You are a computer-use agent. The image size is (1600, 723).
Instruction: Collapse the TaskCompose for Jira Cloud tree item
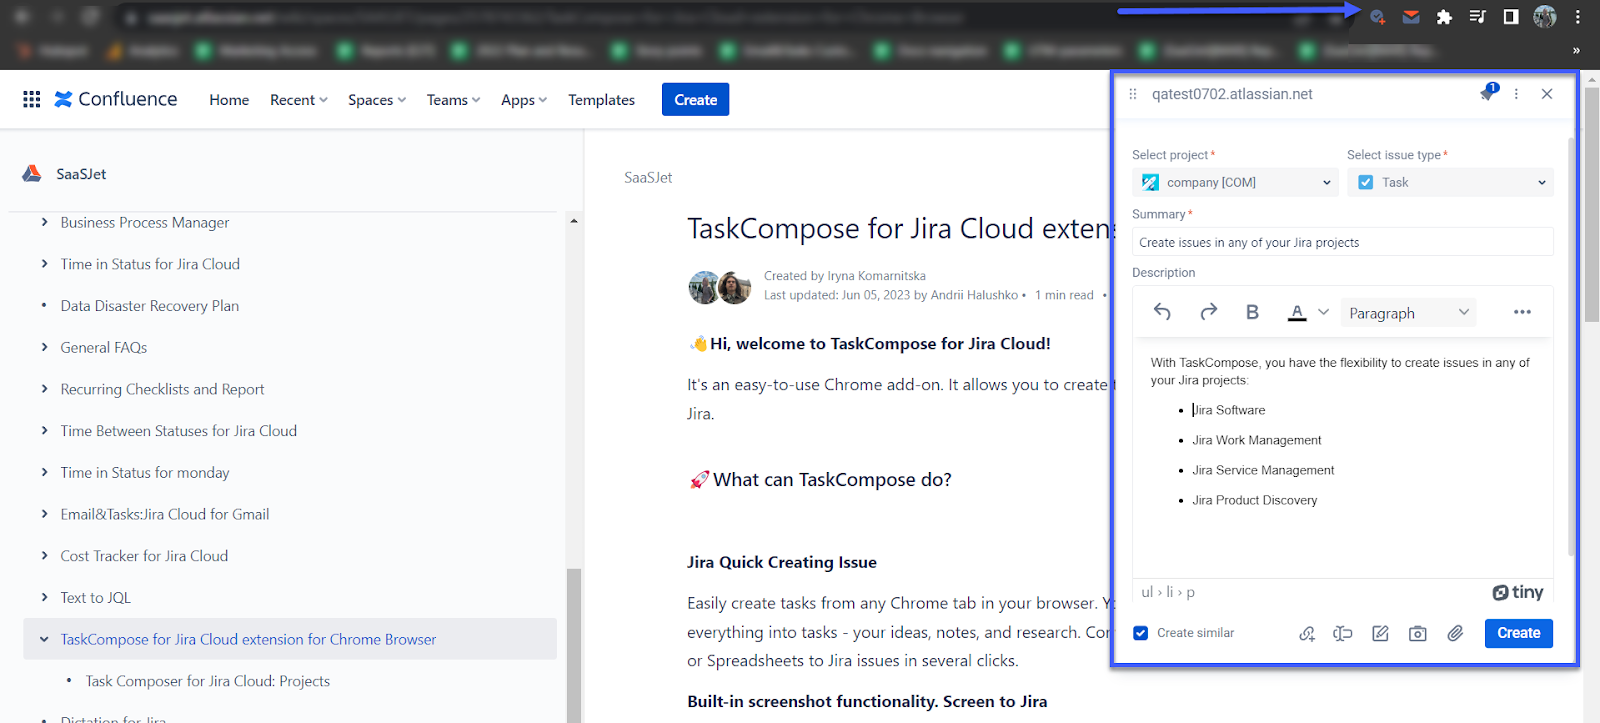click(x=44, y=639)
